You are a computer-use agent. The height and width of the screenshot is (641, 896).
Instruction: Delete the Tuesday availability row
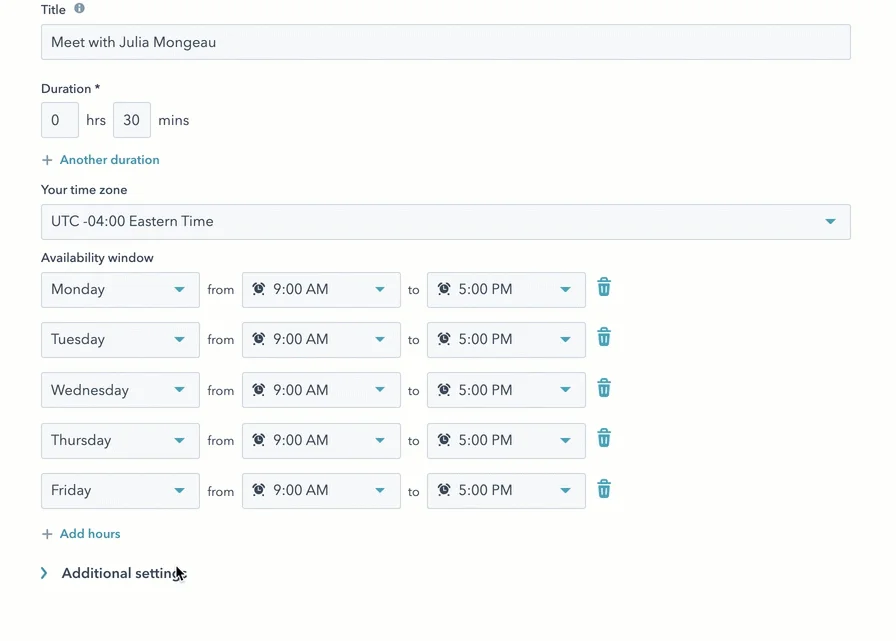[604, 337]
